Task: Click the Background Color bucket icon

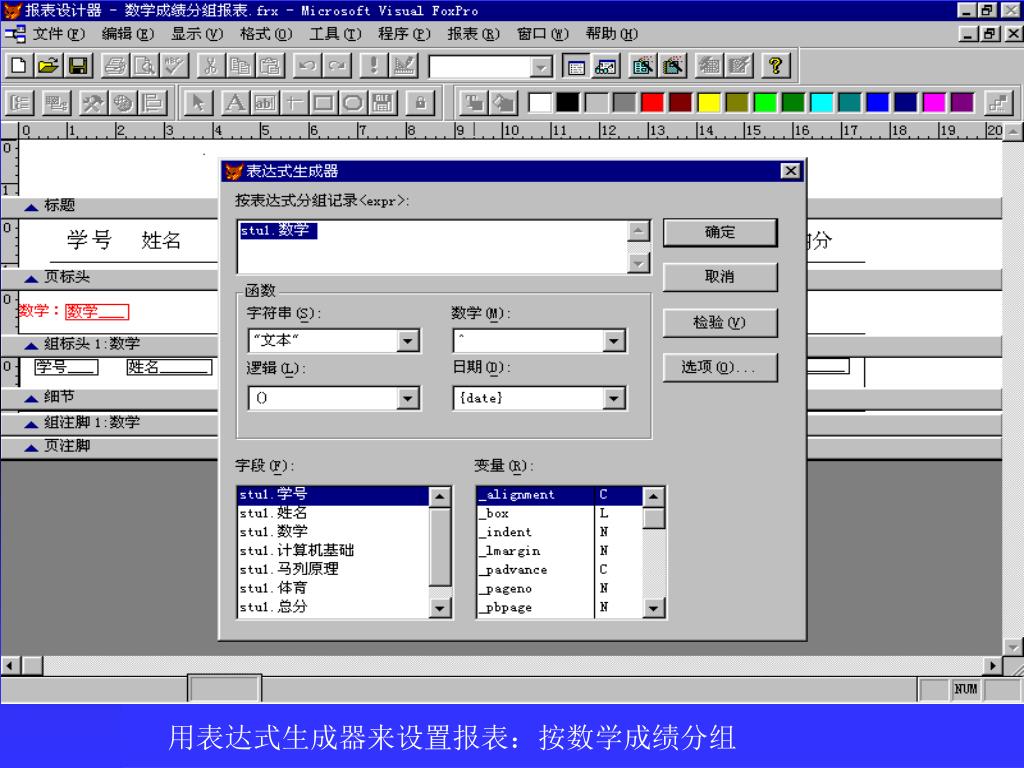Action: click(504, 103)
